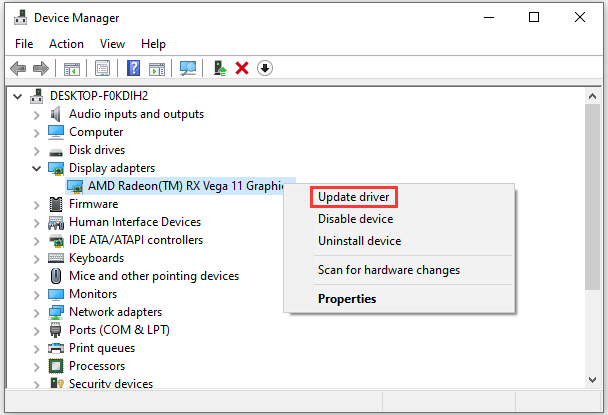Click Show/Hide Console Tree toolbar icon

tap(72, 69)
